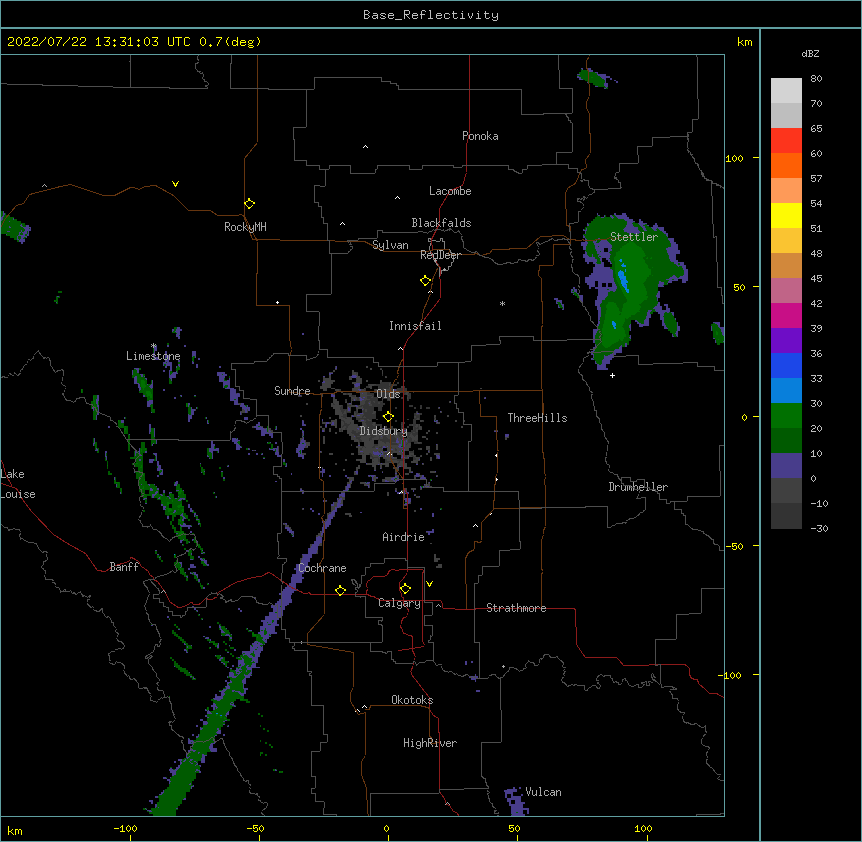The height and width of the screenshot is (842, 862).
Task: Click the dBZ legend heading
Action: 810,54
